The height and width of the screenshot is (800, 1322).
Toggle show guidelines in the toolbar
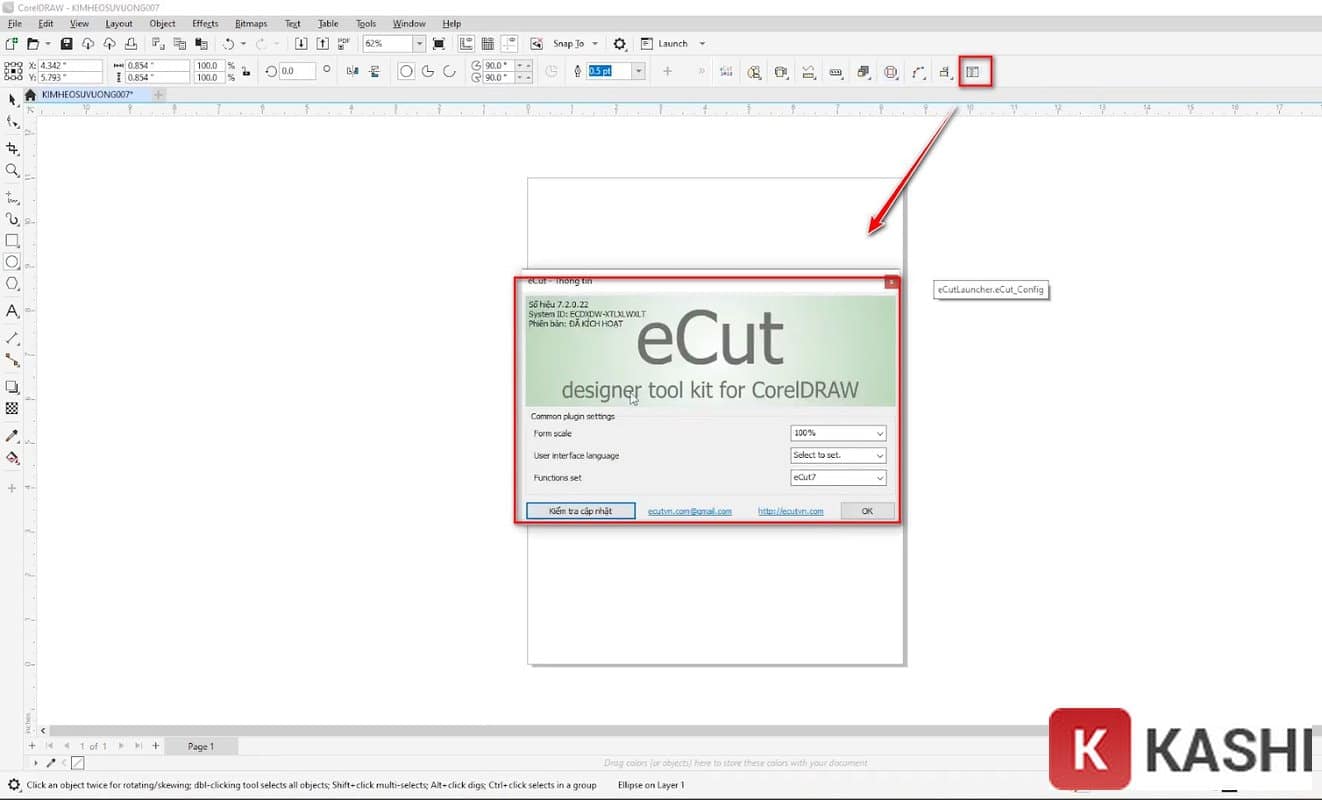coord(509,44)
